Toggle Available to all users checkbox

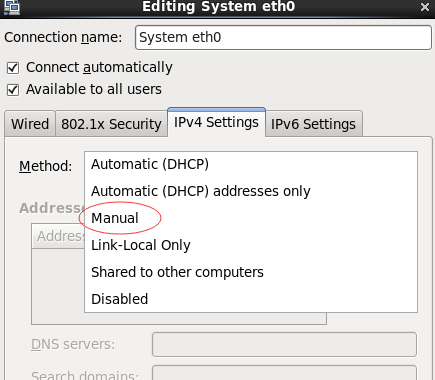coord(13,90)
